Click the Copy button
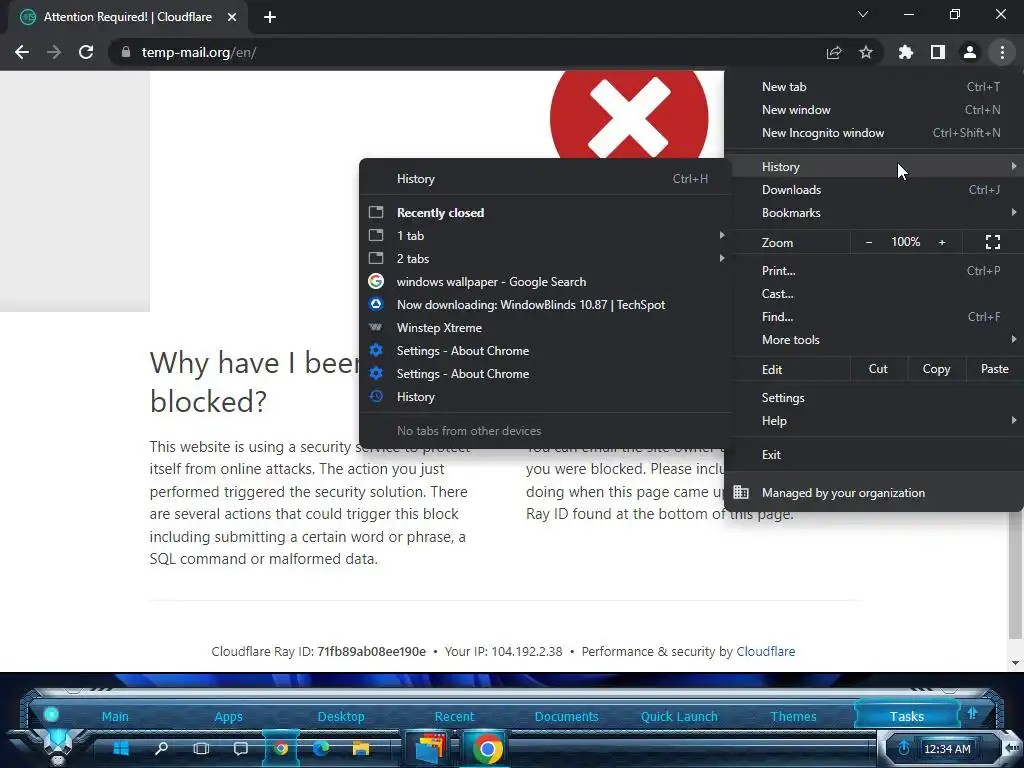The height and width of the screenshot is (768, 1024). pos(936,369)
